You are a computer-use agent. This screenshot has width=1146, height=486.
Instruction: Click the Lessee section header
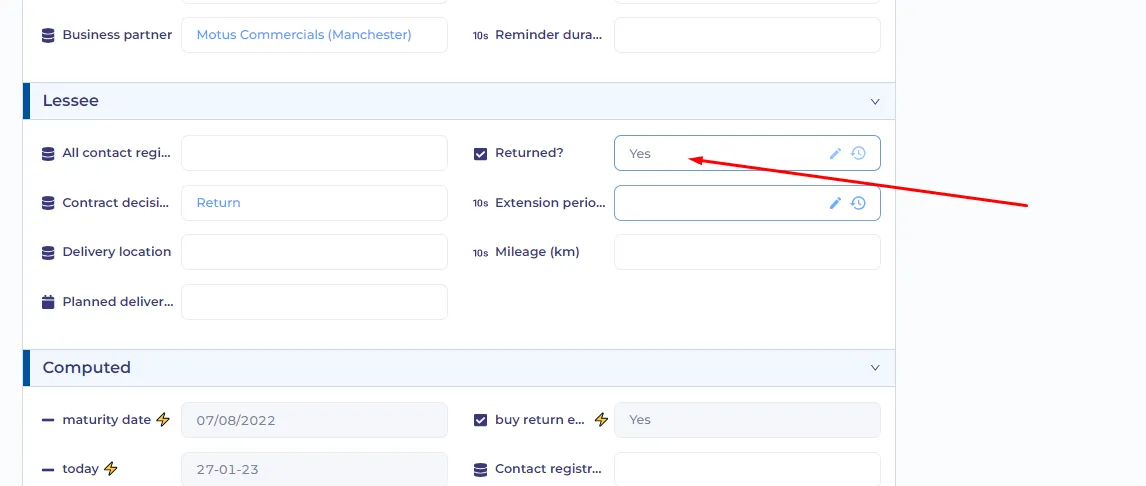[x=459, y=101]
